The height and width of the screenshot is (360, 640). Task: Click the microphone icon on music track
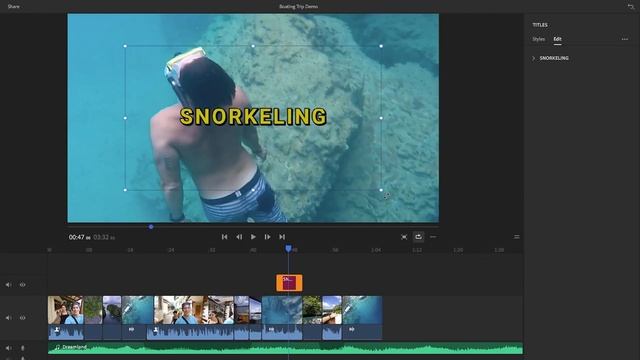point(22,348)
